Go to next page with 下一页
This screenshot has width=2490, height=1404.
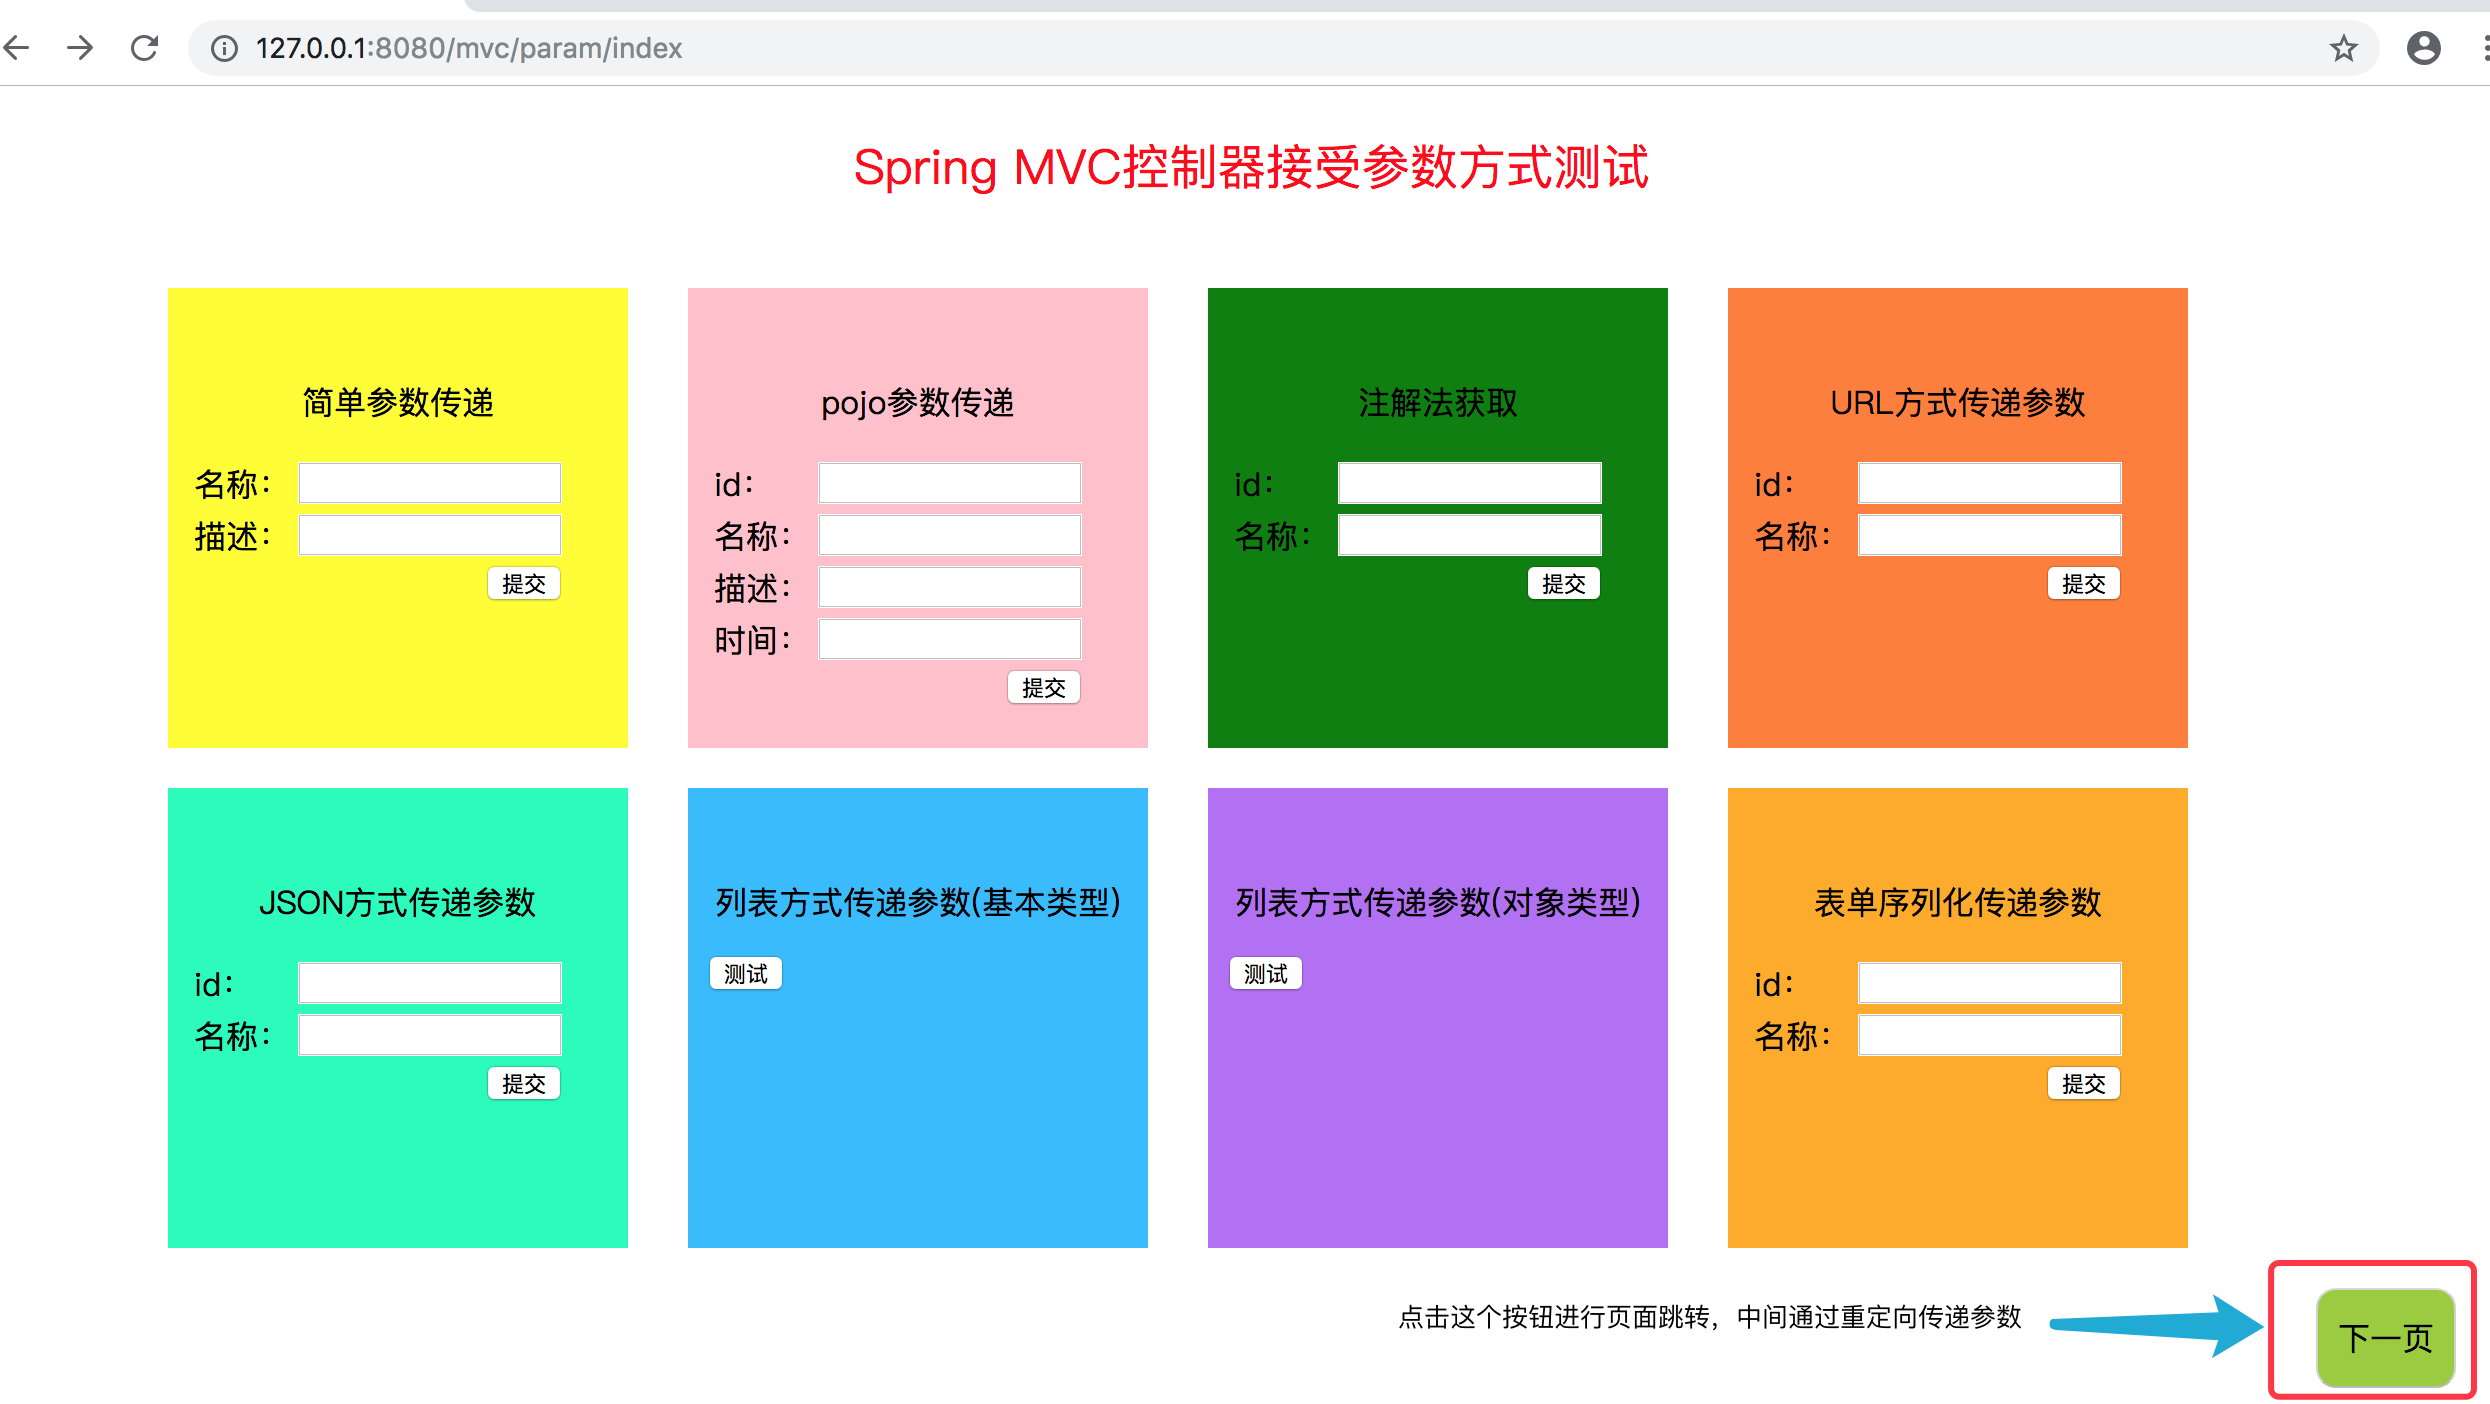2386,1337
